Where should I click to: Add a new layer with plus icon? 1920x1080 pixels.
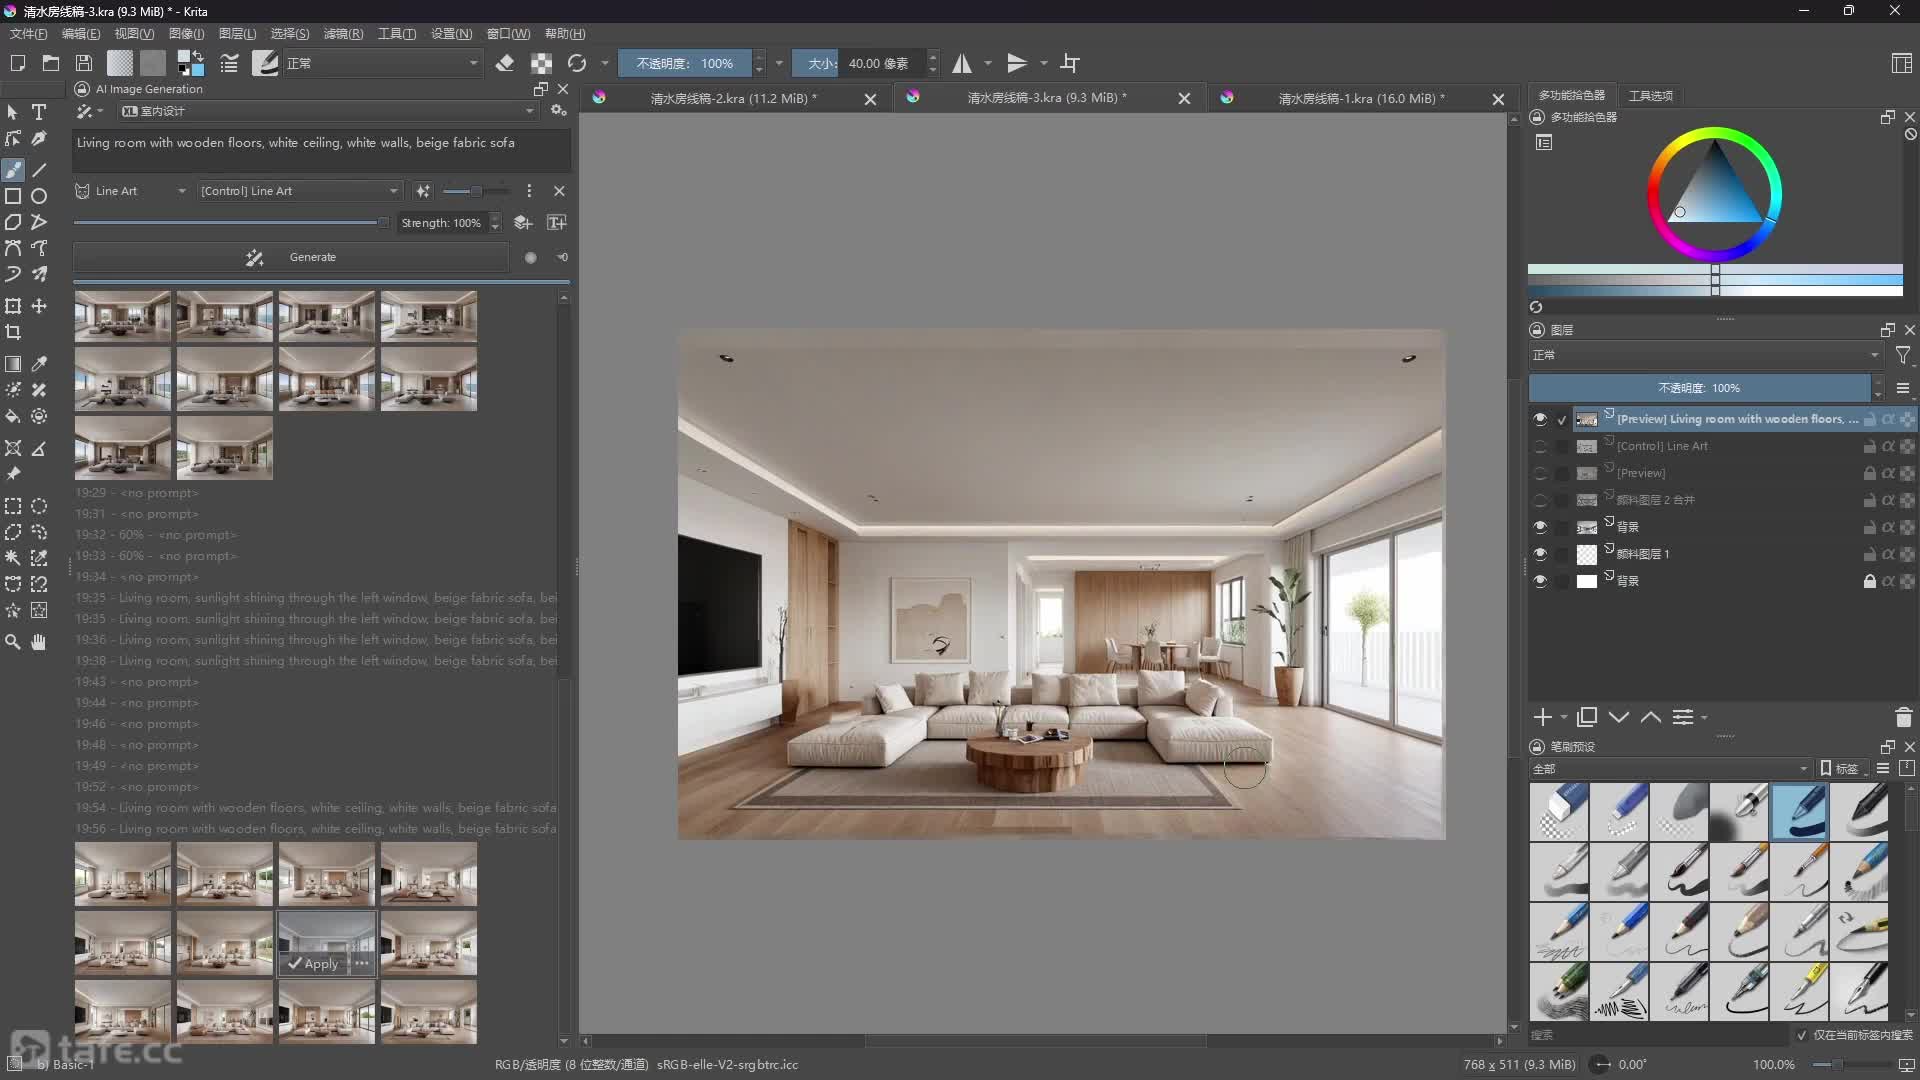click(1543, 717)
